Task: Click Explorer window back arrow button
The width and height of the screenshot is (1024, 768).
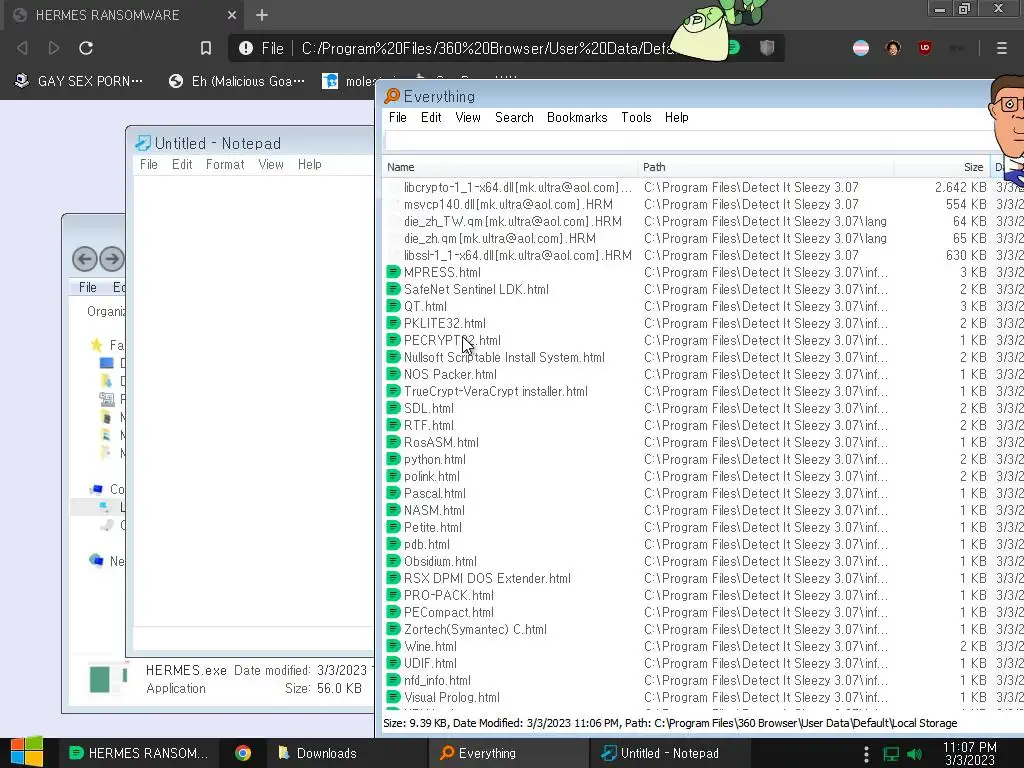Action: click(x=84, y=259)
